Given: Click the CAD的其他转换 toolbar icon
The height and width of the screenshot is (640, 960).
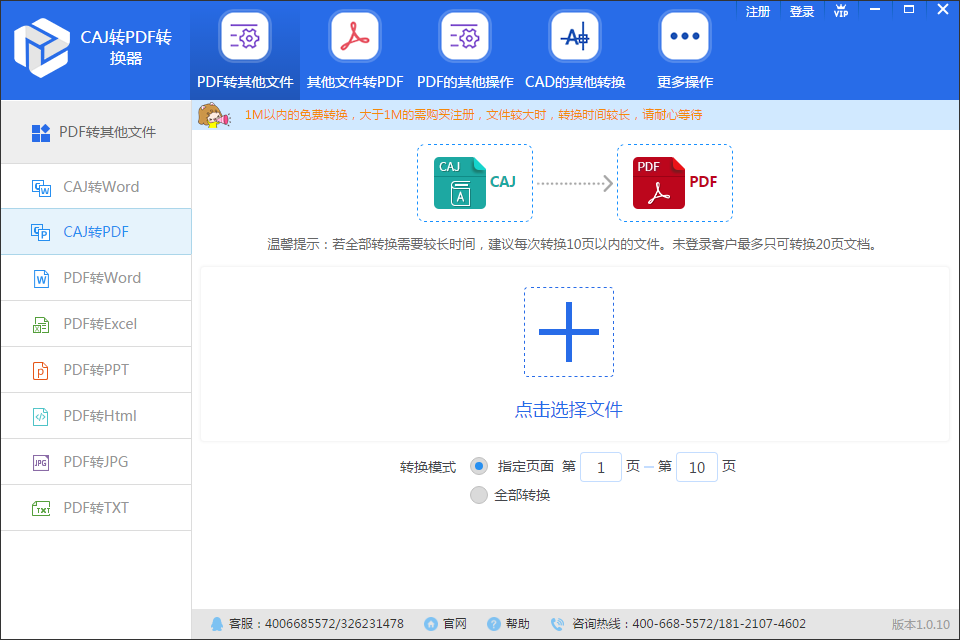Looking at the screenshot, I should coord(575,37).
